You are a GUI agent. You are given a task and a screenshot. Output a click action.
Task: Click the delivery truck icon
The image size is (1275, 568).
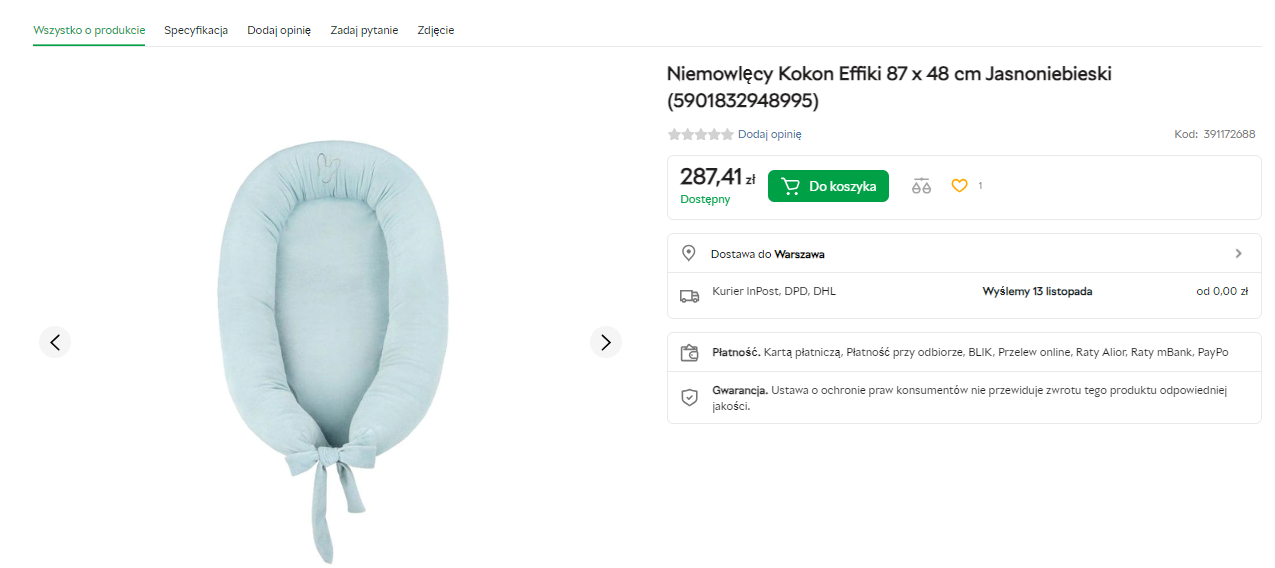[x=689, y=295]
